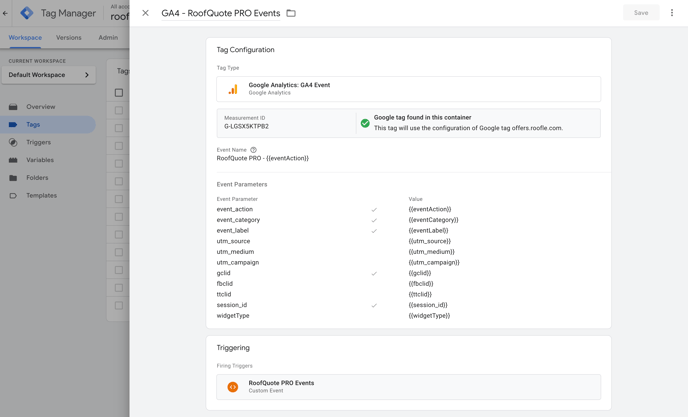Screen dimensions: 688x417
Task: Click the Tag Manager diamond logo
Action: (x=27, y=13)
